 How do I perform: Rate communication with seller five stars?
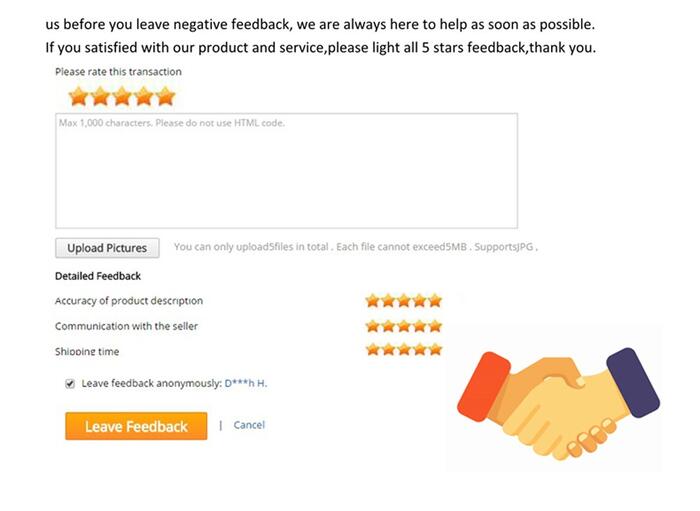435,326
